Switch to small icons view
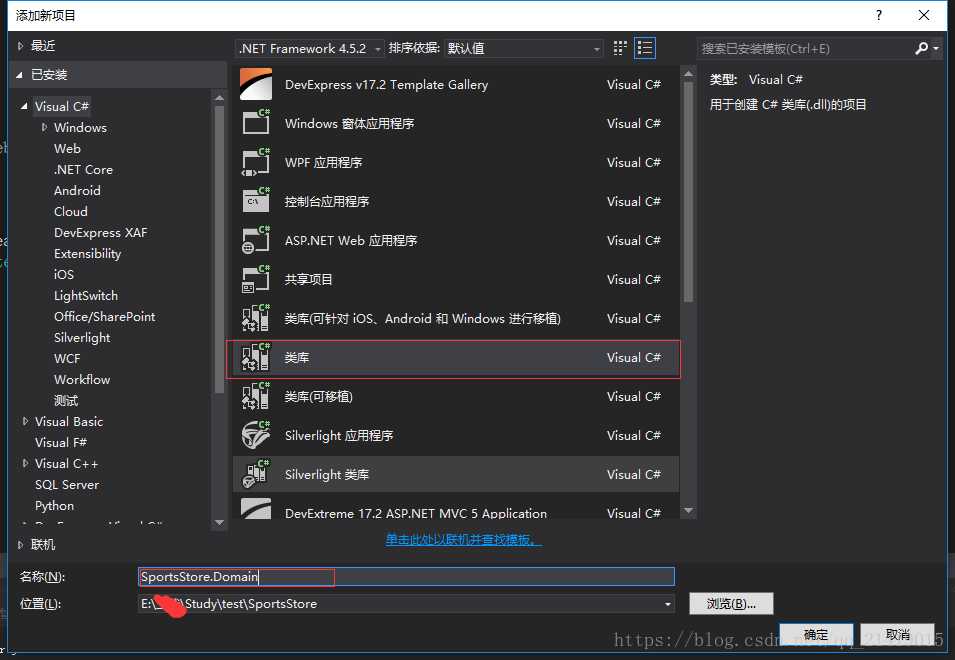 620,48
